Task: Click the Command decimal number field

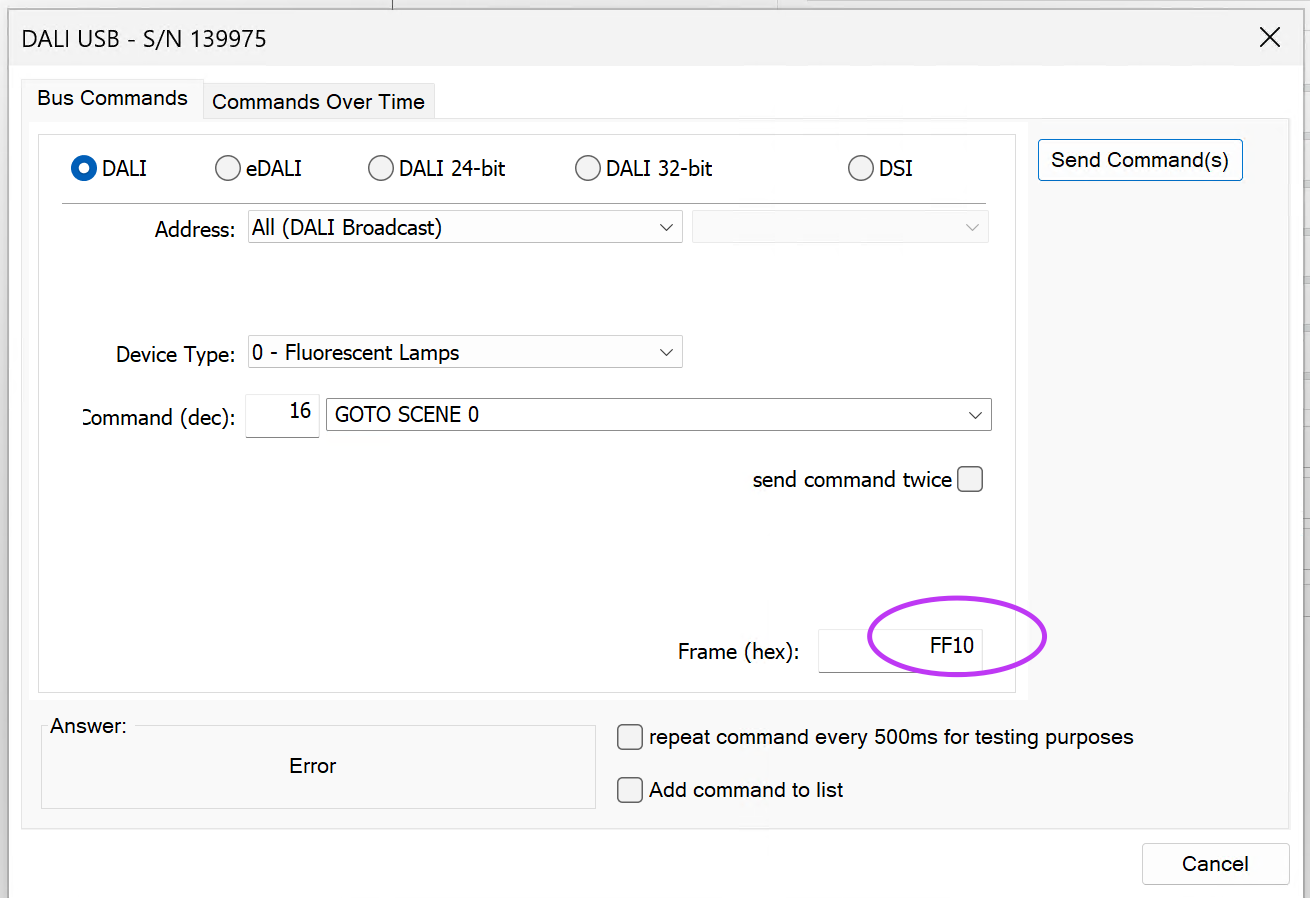Action: (282, 415)
